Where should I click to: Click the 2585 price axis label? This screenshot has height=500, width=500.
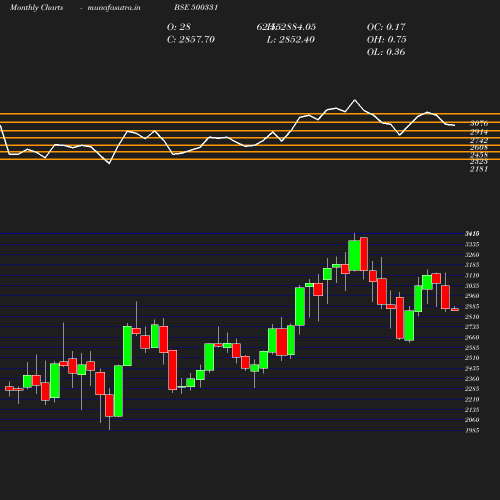[x=472, y=348]
